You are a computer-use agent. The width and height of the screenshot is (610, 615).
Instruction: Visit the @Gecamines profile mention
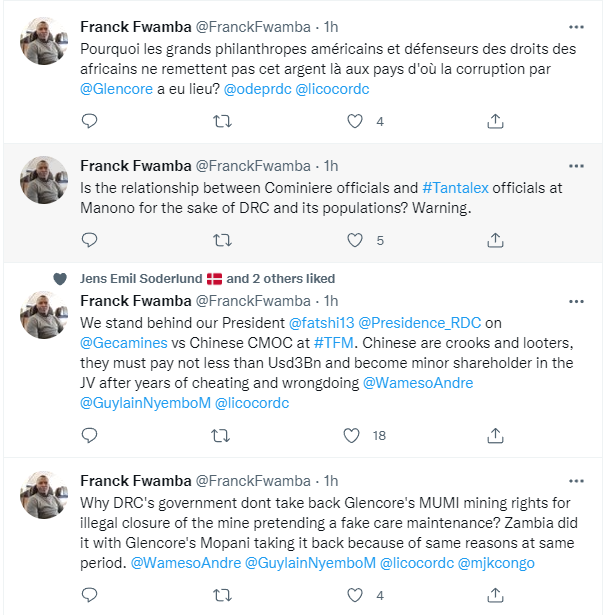tap(124, 343)
